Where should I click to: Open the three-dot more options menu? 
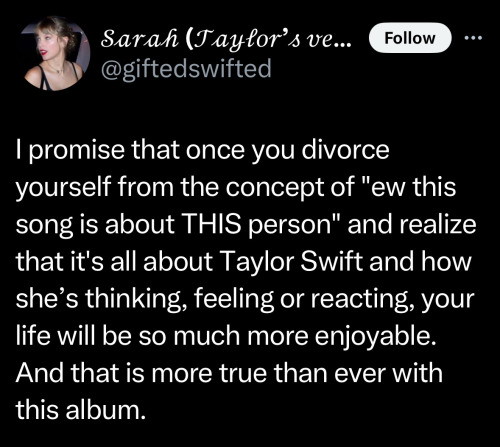pyautogui.click(x=474, y=38)
